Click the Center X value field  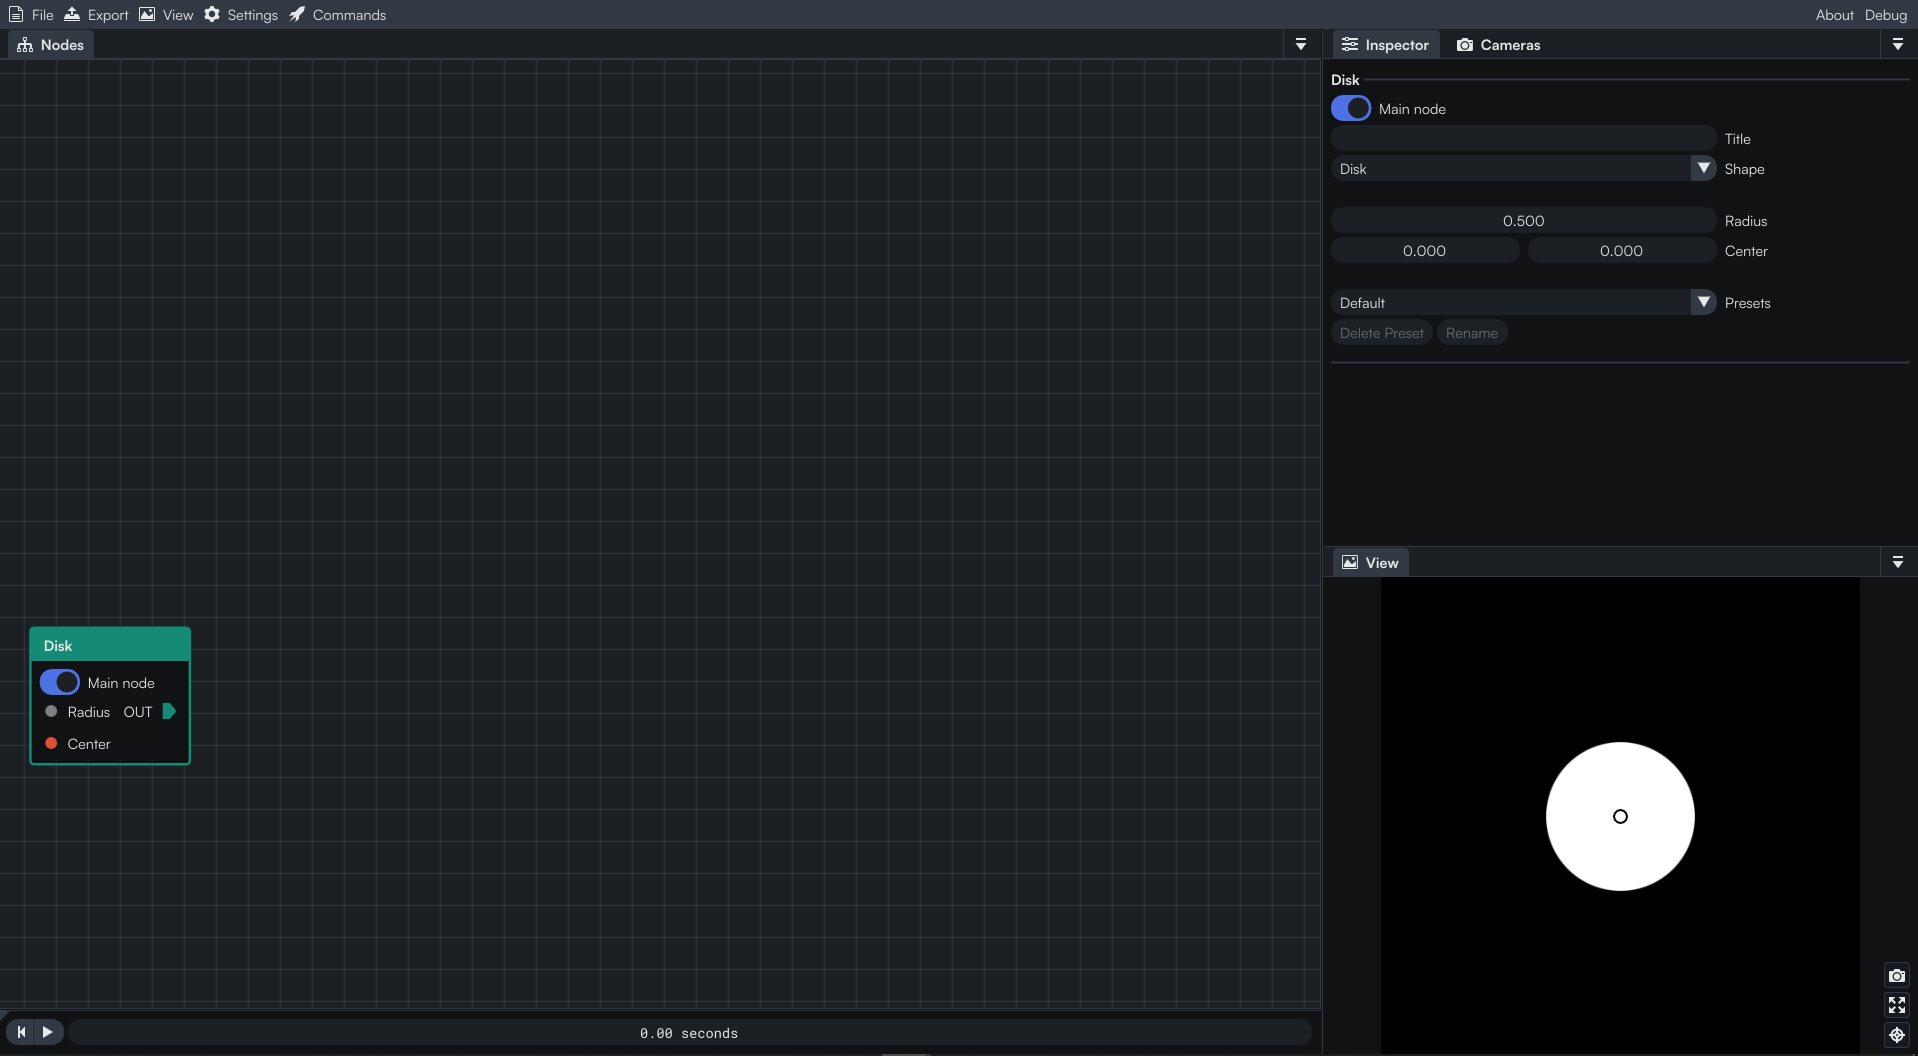coord(1424,251)
